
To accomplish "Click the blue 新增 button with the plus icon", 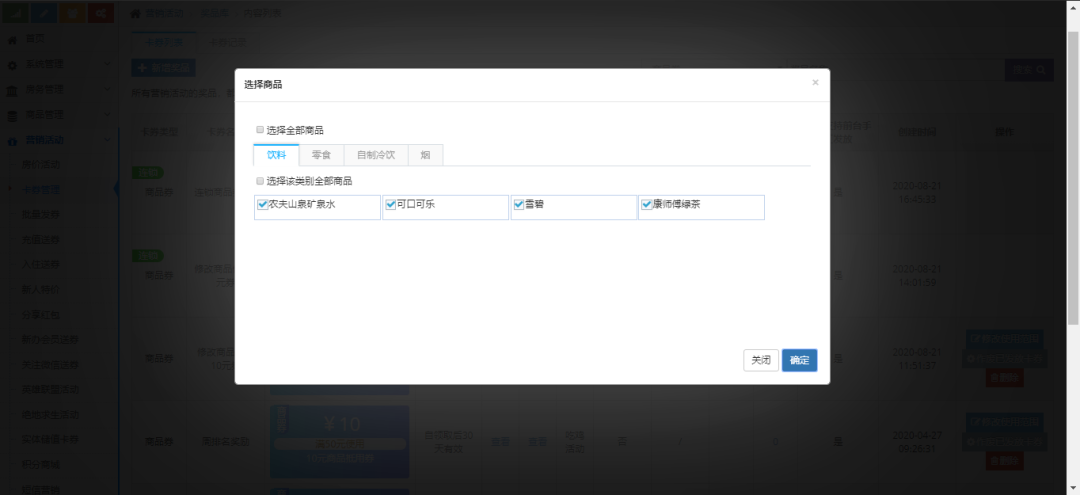I will (163, 67).
